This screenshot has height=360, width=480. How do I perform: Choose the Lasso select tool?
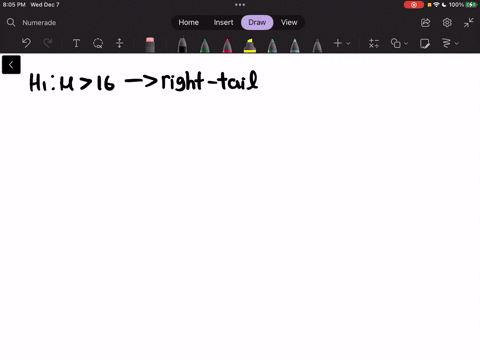[x=98, y=43]
